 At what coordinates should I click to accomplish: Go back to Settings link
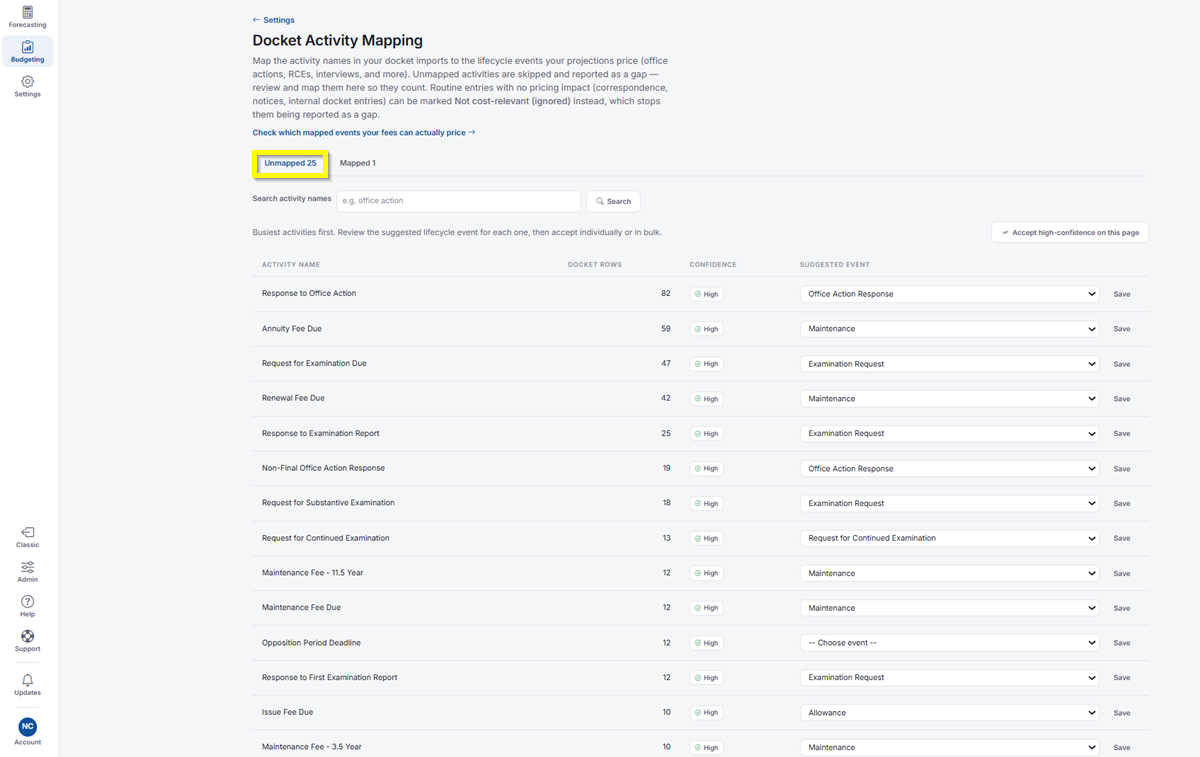click(x=273, y=20)
